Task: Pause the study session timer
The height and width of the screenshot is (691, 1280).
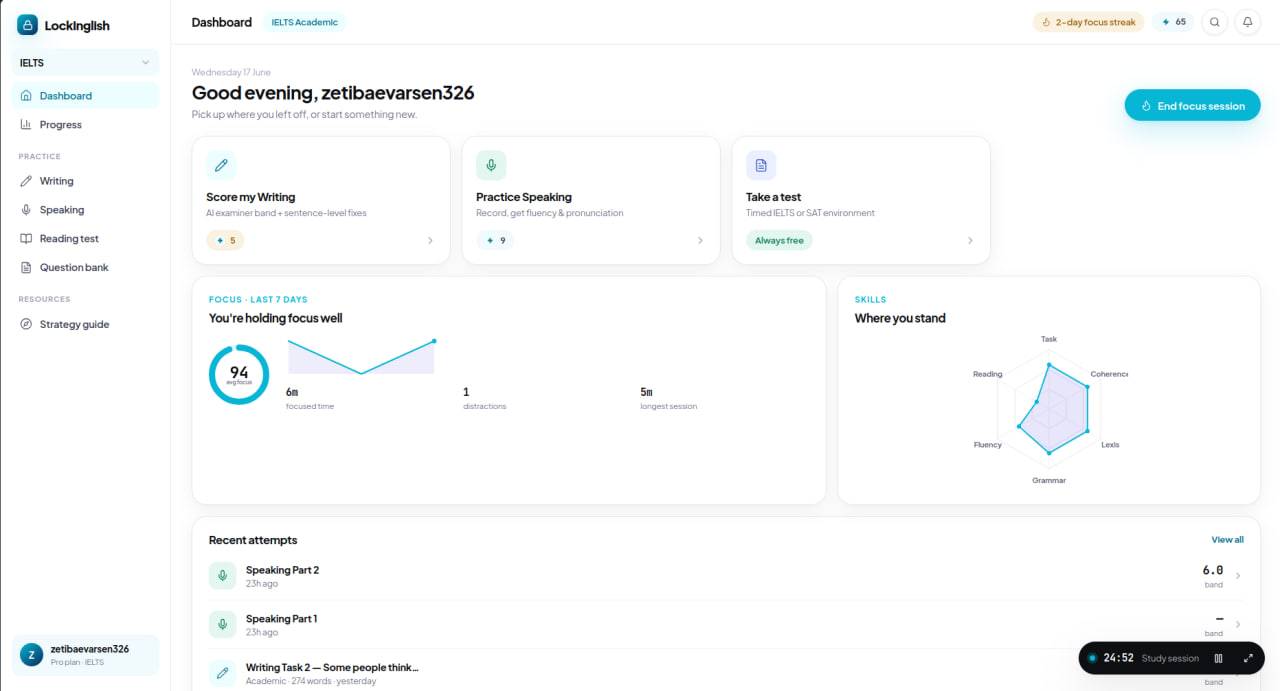Action: (1218, 658)
